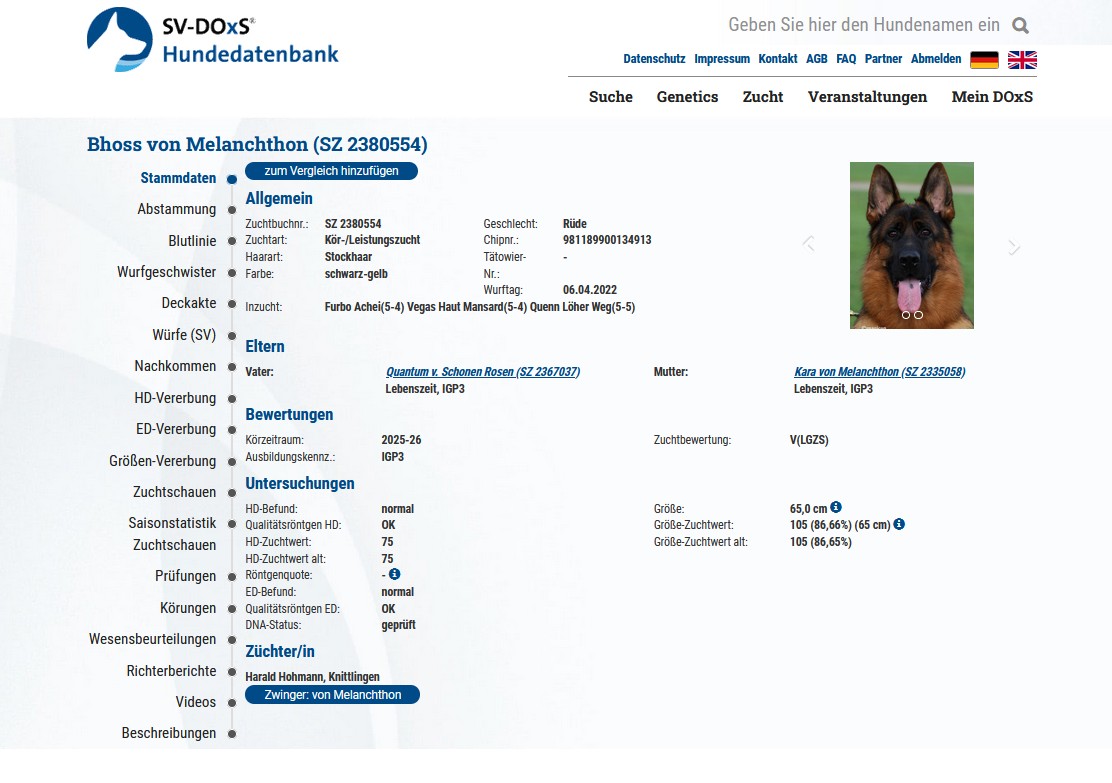Go to Abstammung section in sidebar
Image resolution: width=1112 pixels, height=783 pixels.
176,209
